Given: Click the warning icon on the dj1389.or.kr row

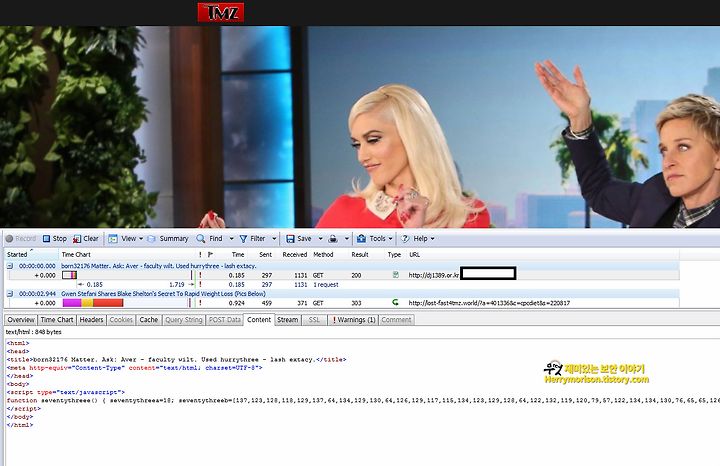Looking at the screenshot, I should click(x=200, y=275).
